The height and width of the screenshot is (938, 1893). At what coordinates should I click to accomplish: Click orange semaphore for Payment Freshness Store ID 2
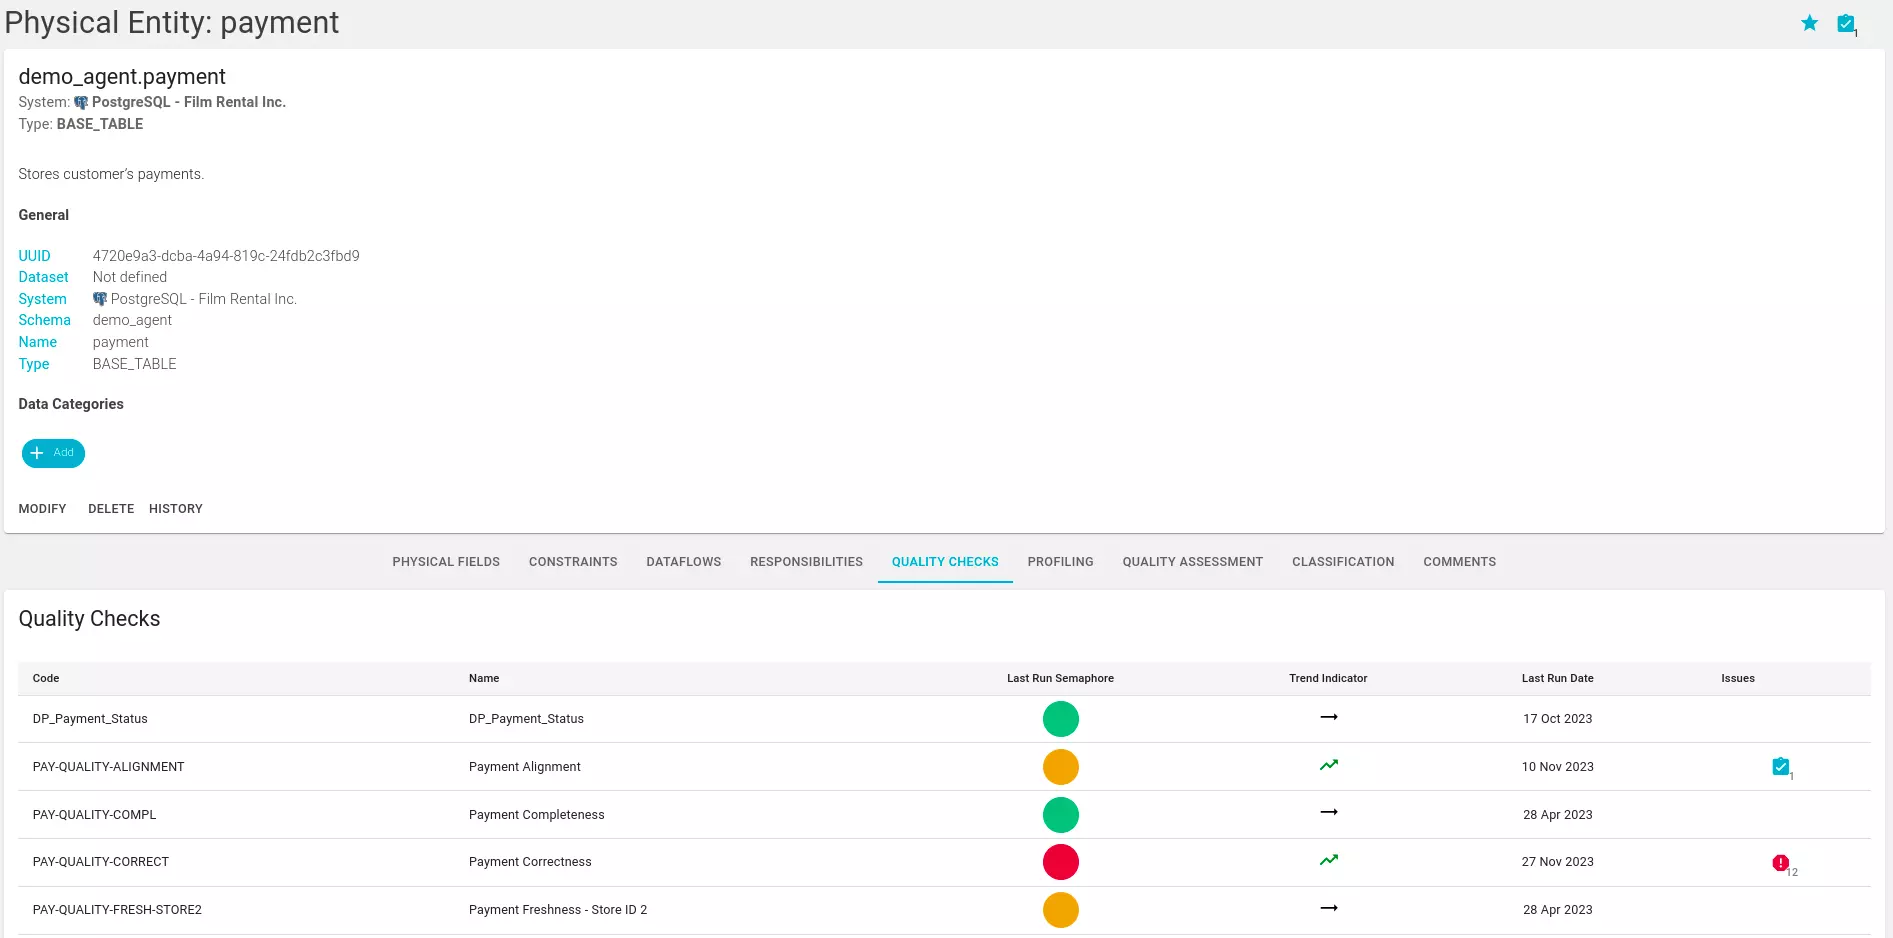point(1061,910)
